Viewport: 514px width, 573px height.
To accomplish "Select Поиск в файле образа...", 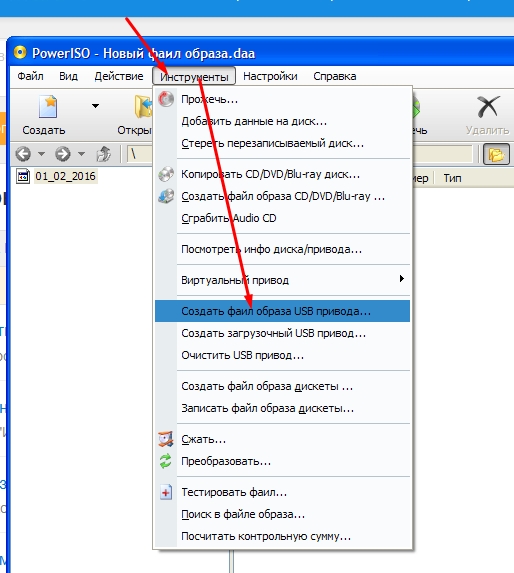I will point(282,514).
